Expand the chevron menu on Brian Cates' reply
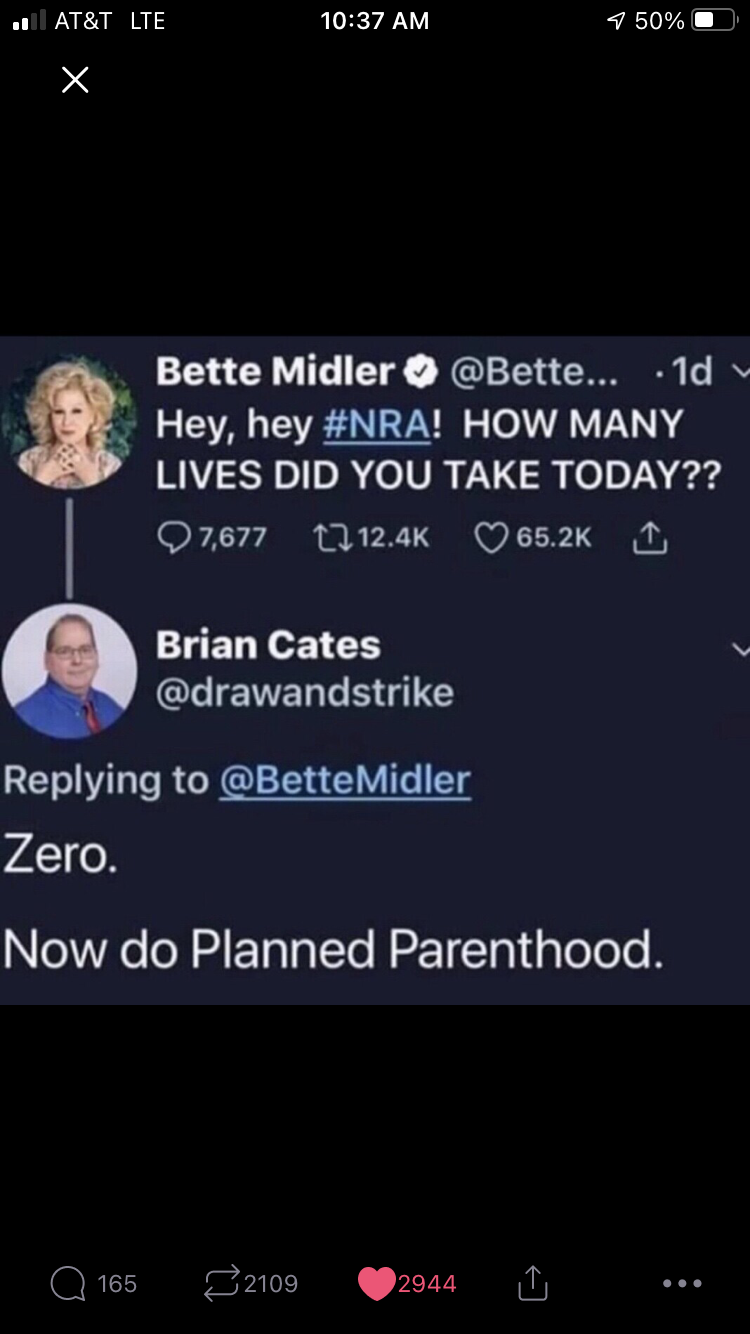 point(739,650)
